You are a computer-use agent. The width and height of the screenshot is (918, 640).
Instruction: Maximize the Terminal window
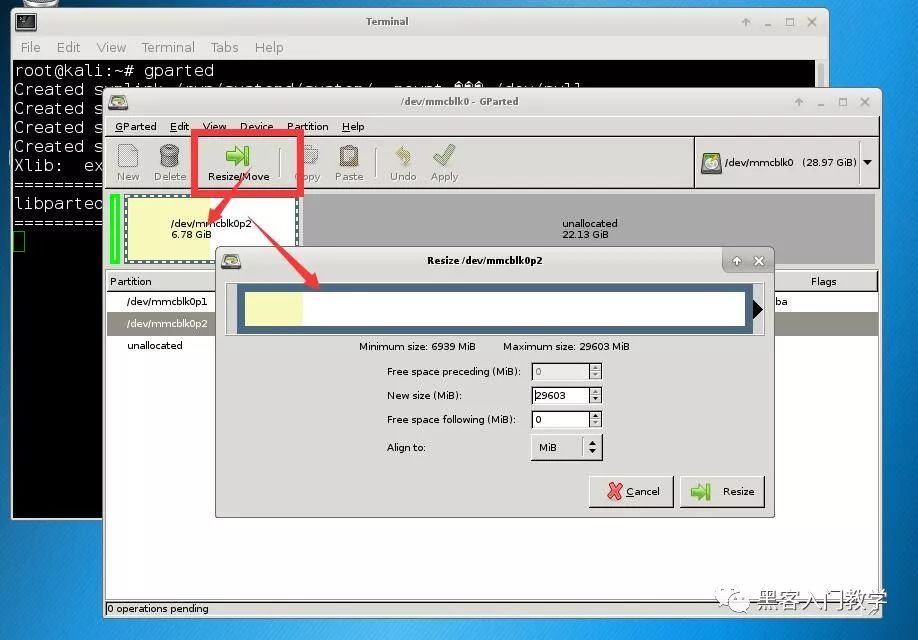(790, 22)
